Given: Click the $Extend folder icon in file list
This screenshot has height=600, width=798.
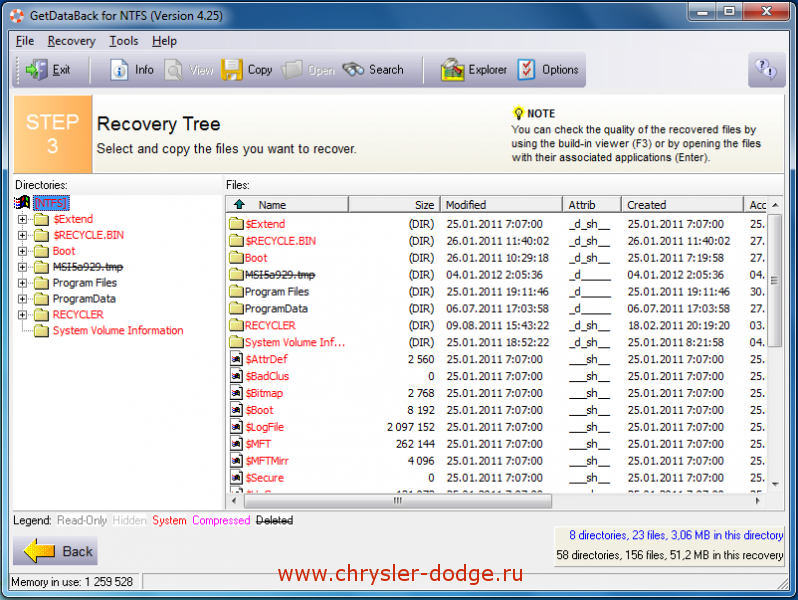Looking at the screenshot, I should click(236, 224).
